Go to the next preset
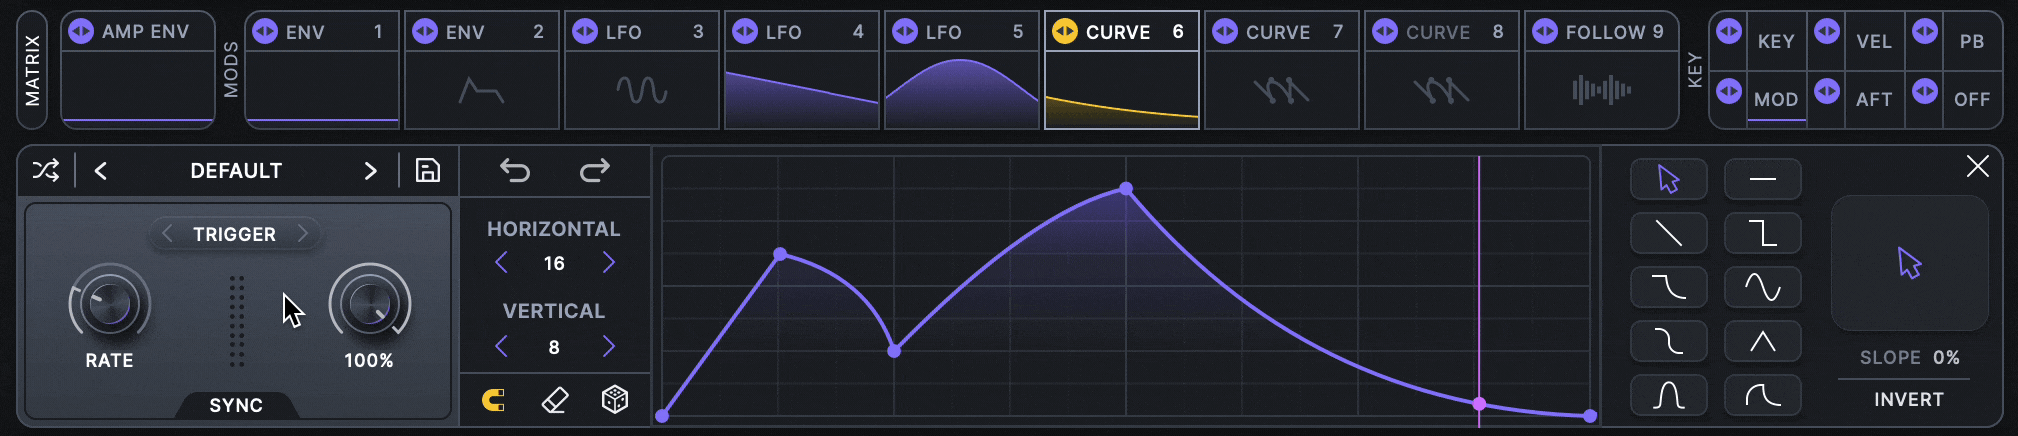The image size is (2018, 436). point(371,171)
